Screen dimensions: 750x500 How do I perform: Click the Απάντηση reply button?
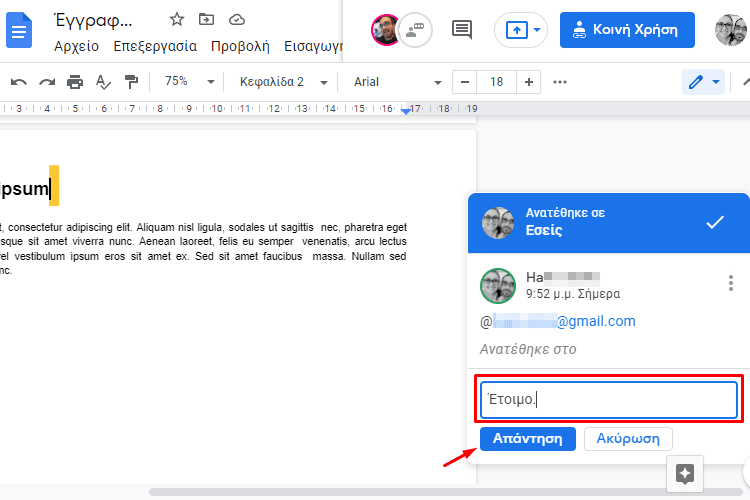click(x=528, y=439)
